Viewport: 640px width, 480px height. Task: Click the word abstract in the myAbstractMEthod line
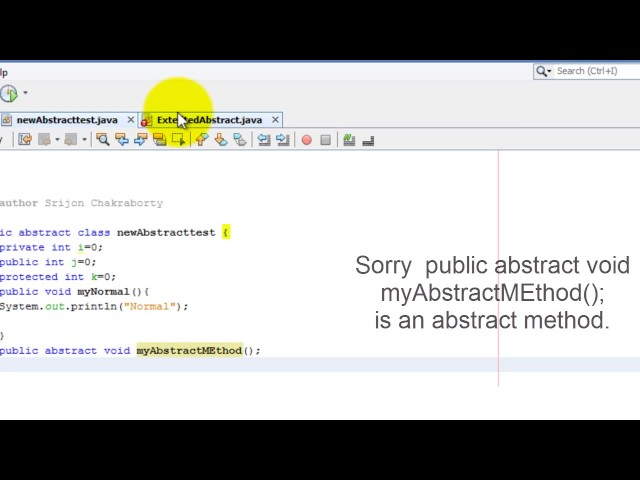[x=71, y=351]
